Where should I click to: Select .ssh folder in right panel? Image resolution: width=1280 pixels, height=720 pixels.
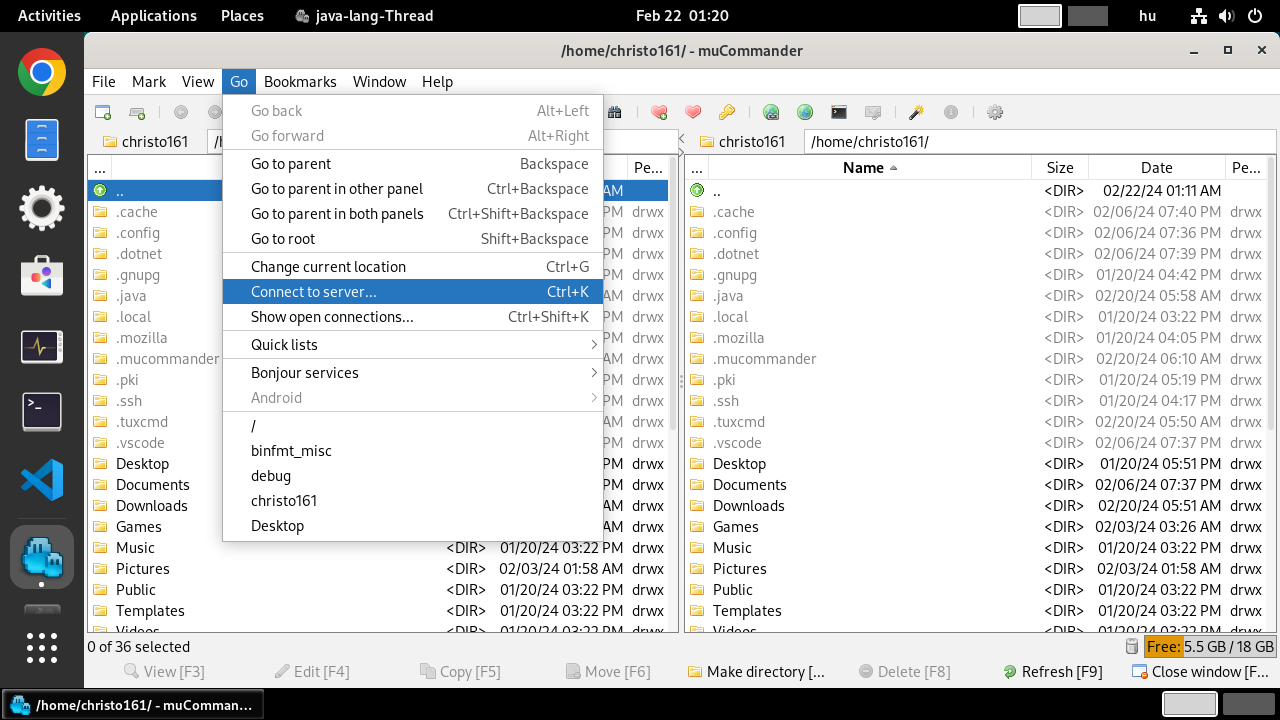pos(976,401)
